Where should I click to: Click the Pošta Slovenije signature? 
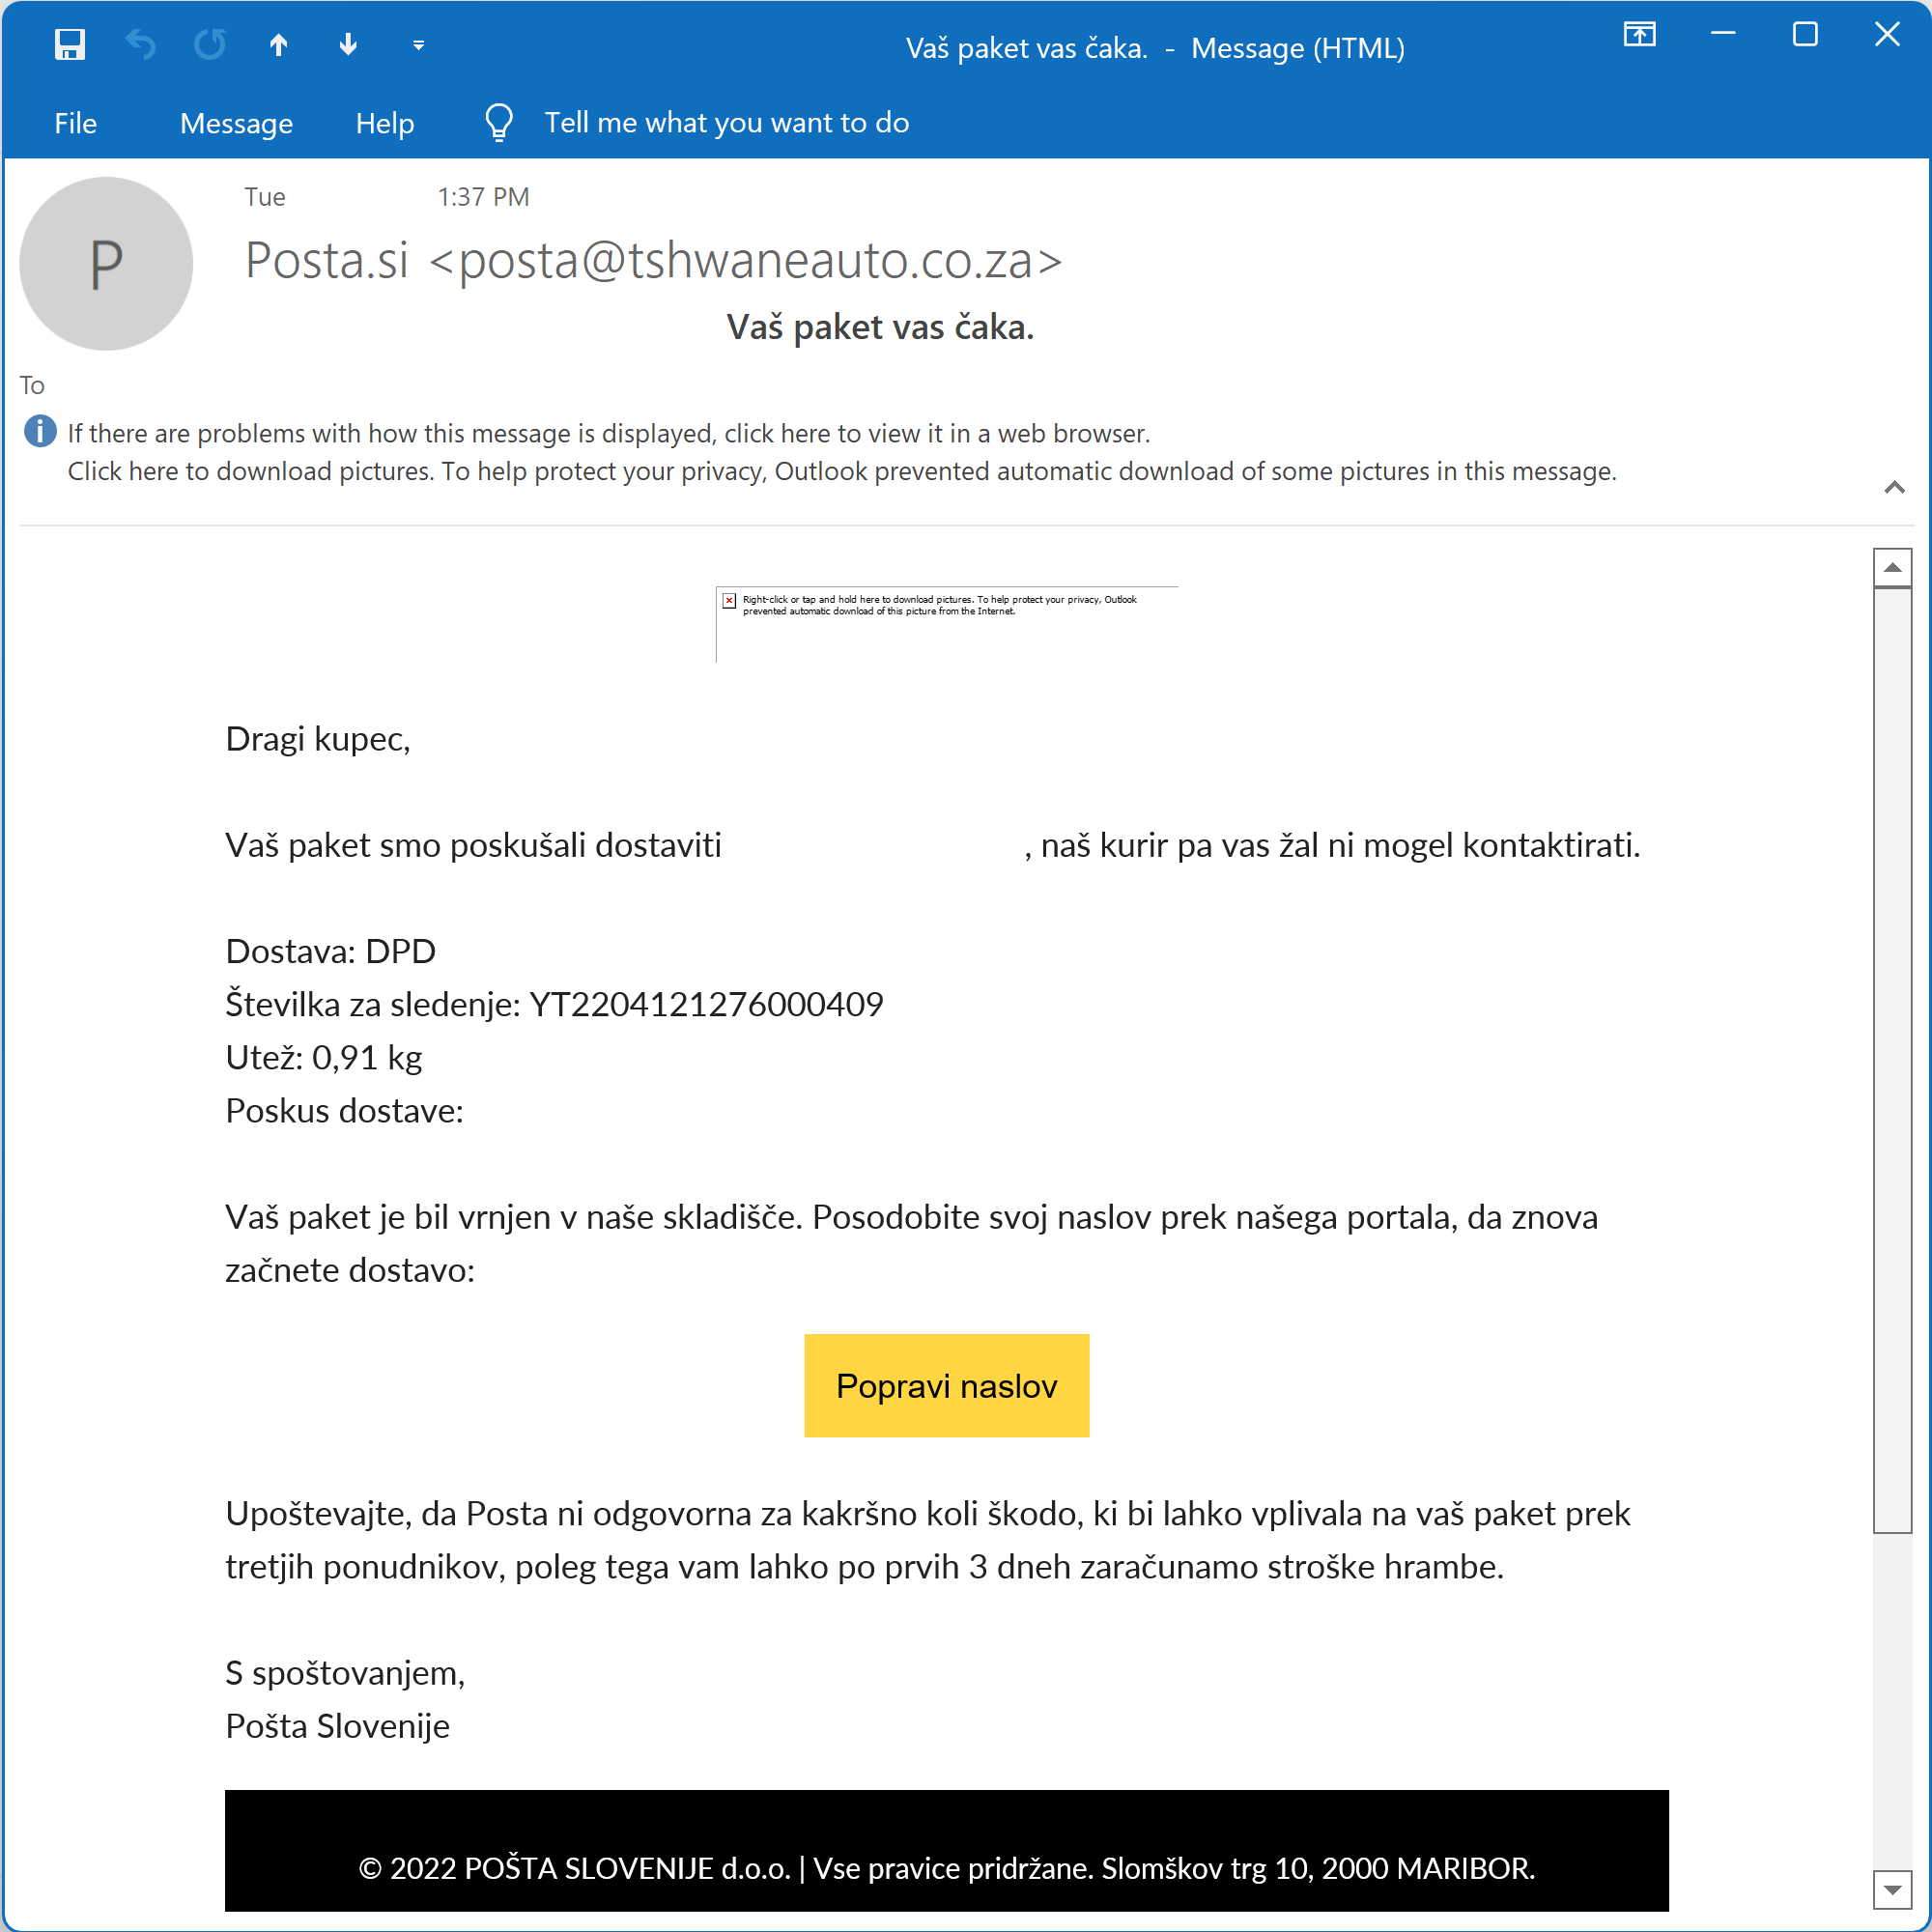click(338, 1726)
